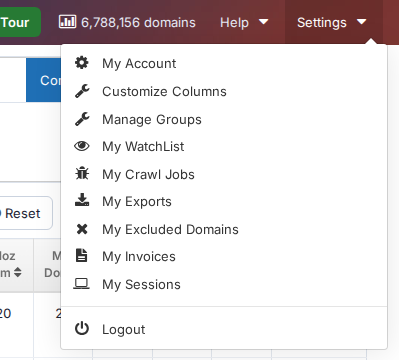Click the power icon beside Logout

[82, 328]
